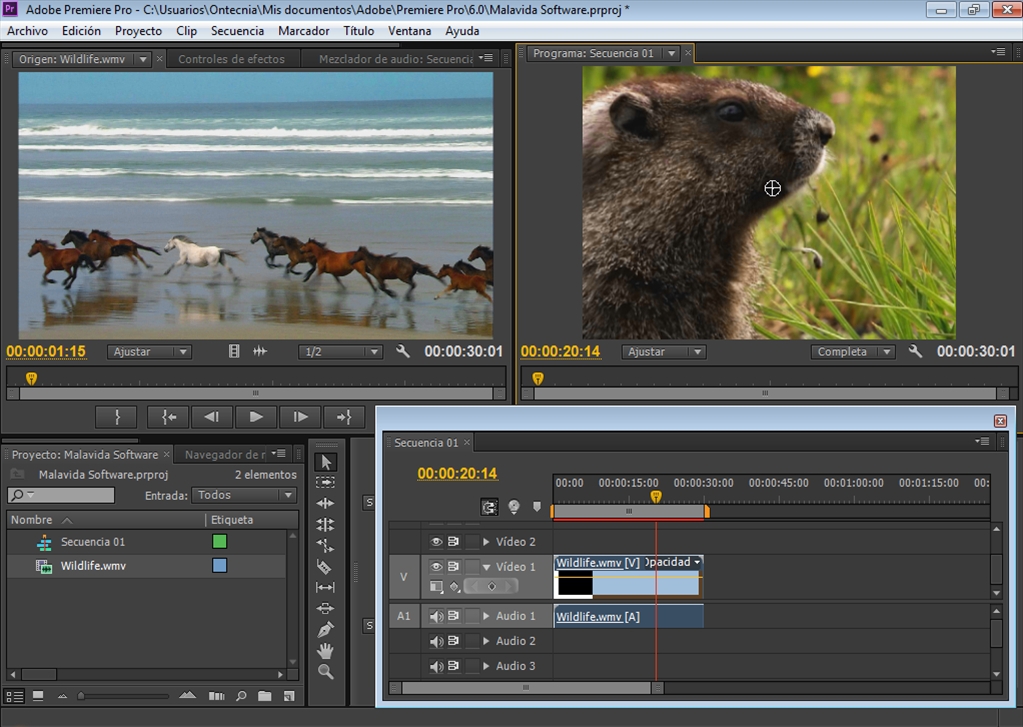Screen dimensions: 1023x727
Task: Collapse the Video 1 track
Action: point(486,567)
